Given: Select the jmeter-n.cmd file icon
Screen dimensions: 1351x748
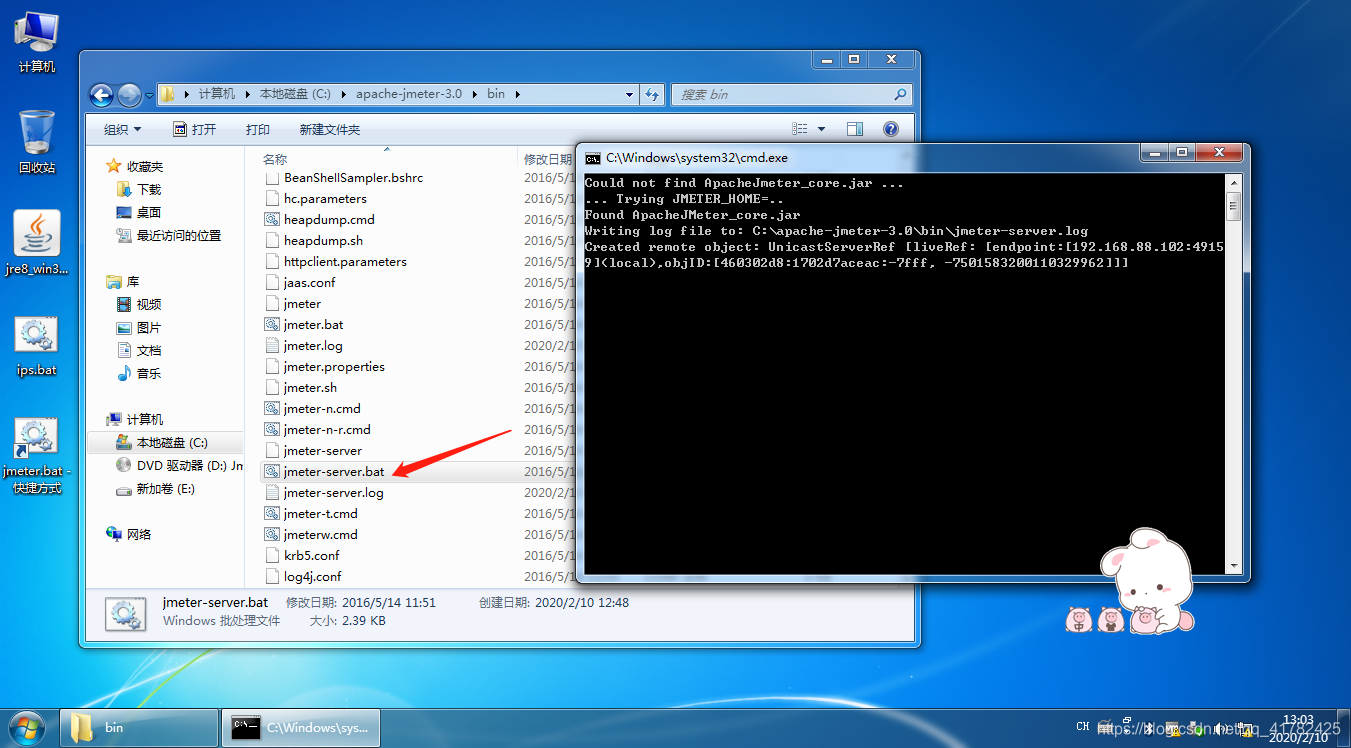Looking at the screenshot, I should pos(271,408).
